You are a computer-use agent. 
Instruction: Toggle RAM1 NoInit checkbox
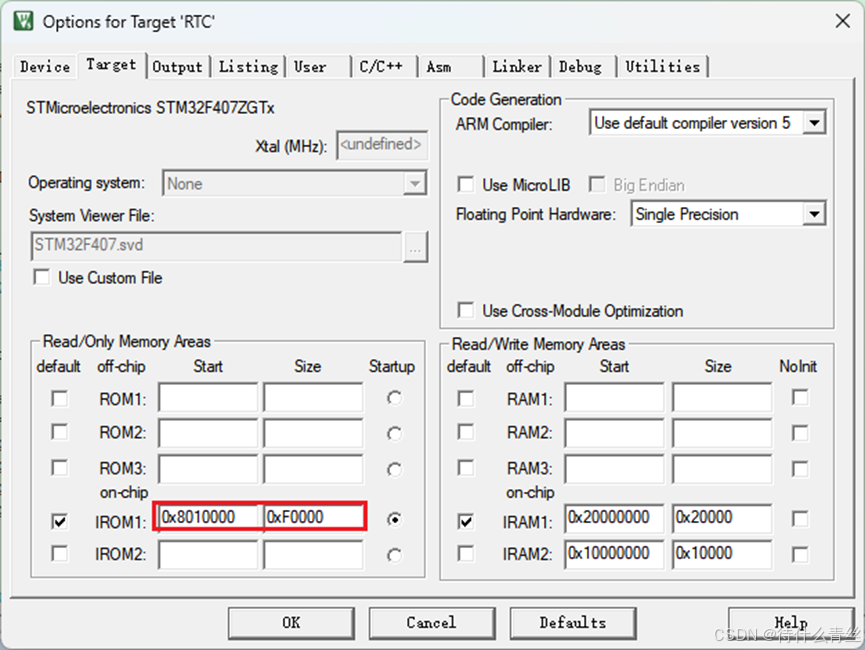tap(800, 397)
